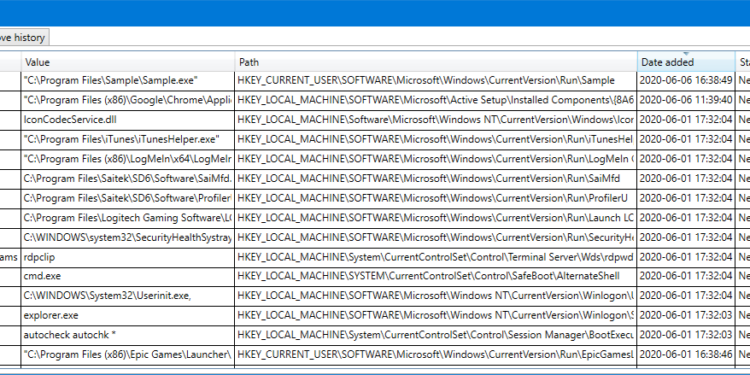Select date 2020-06-01 16:38:46
The image size is (750, 375).
(686, 354)
